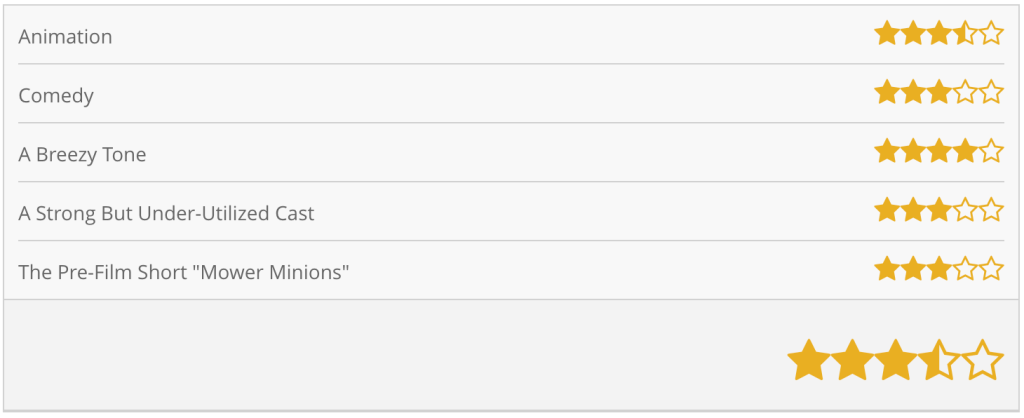
Task: Click the empty fifth star for Breezy Tone
Action: pos(991,152)
